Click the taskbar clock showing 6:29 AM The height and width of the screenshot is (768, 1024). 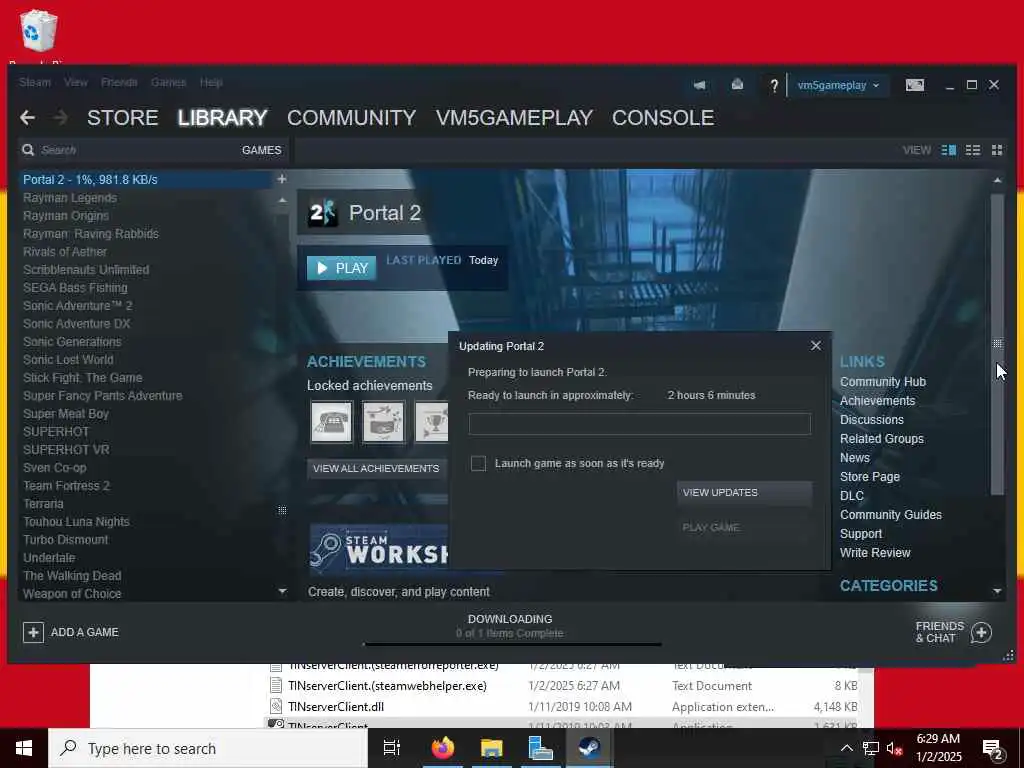tap(938, 748)
